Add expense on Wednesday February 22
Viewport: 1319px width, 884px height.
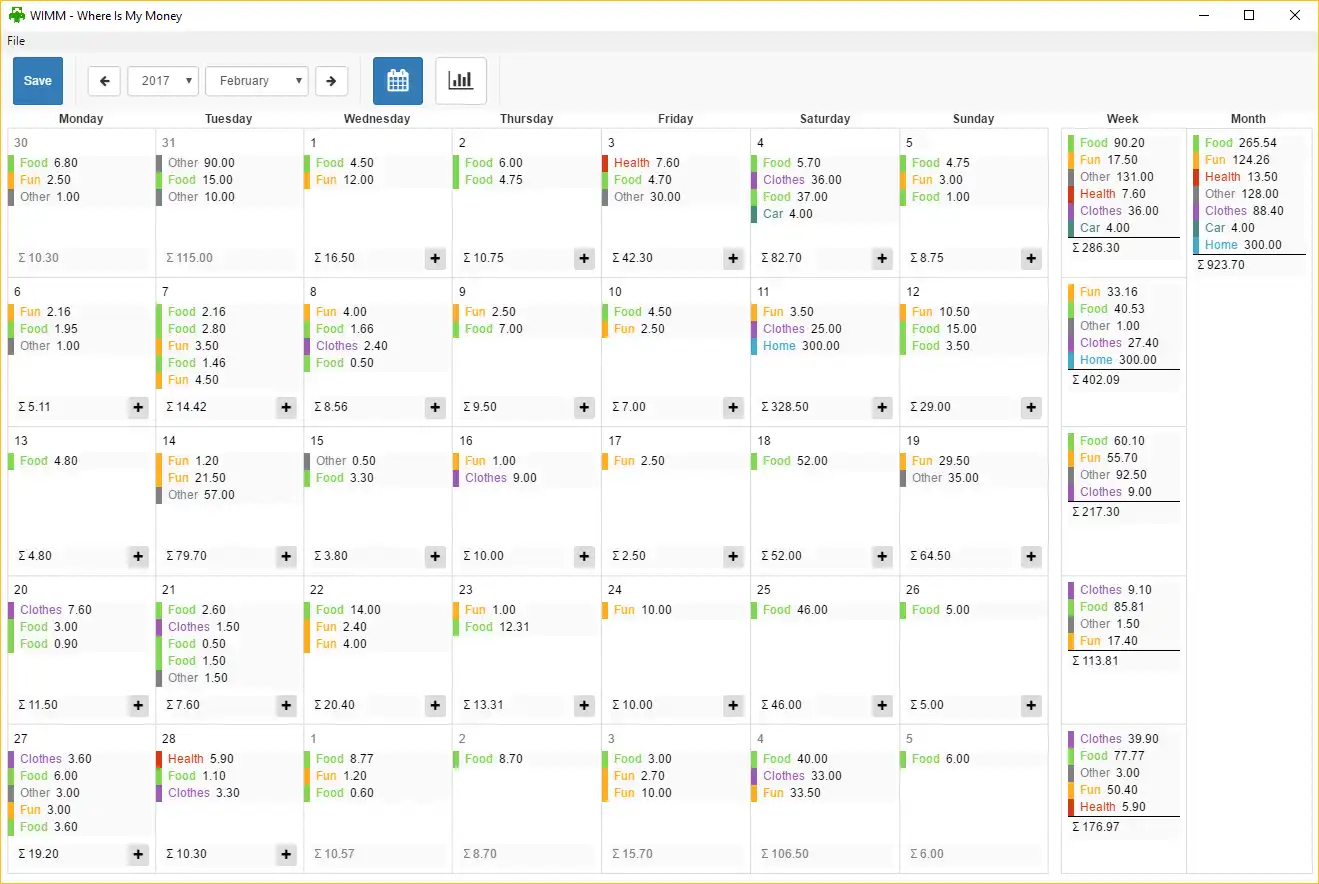coord(435,705)
